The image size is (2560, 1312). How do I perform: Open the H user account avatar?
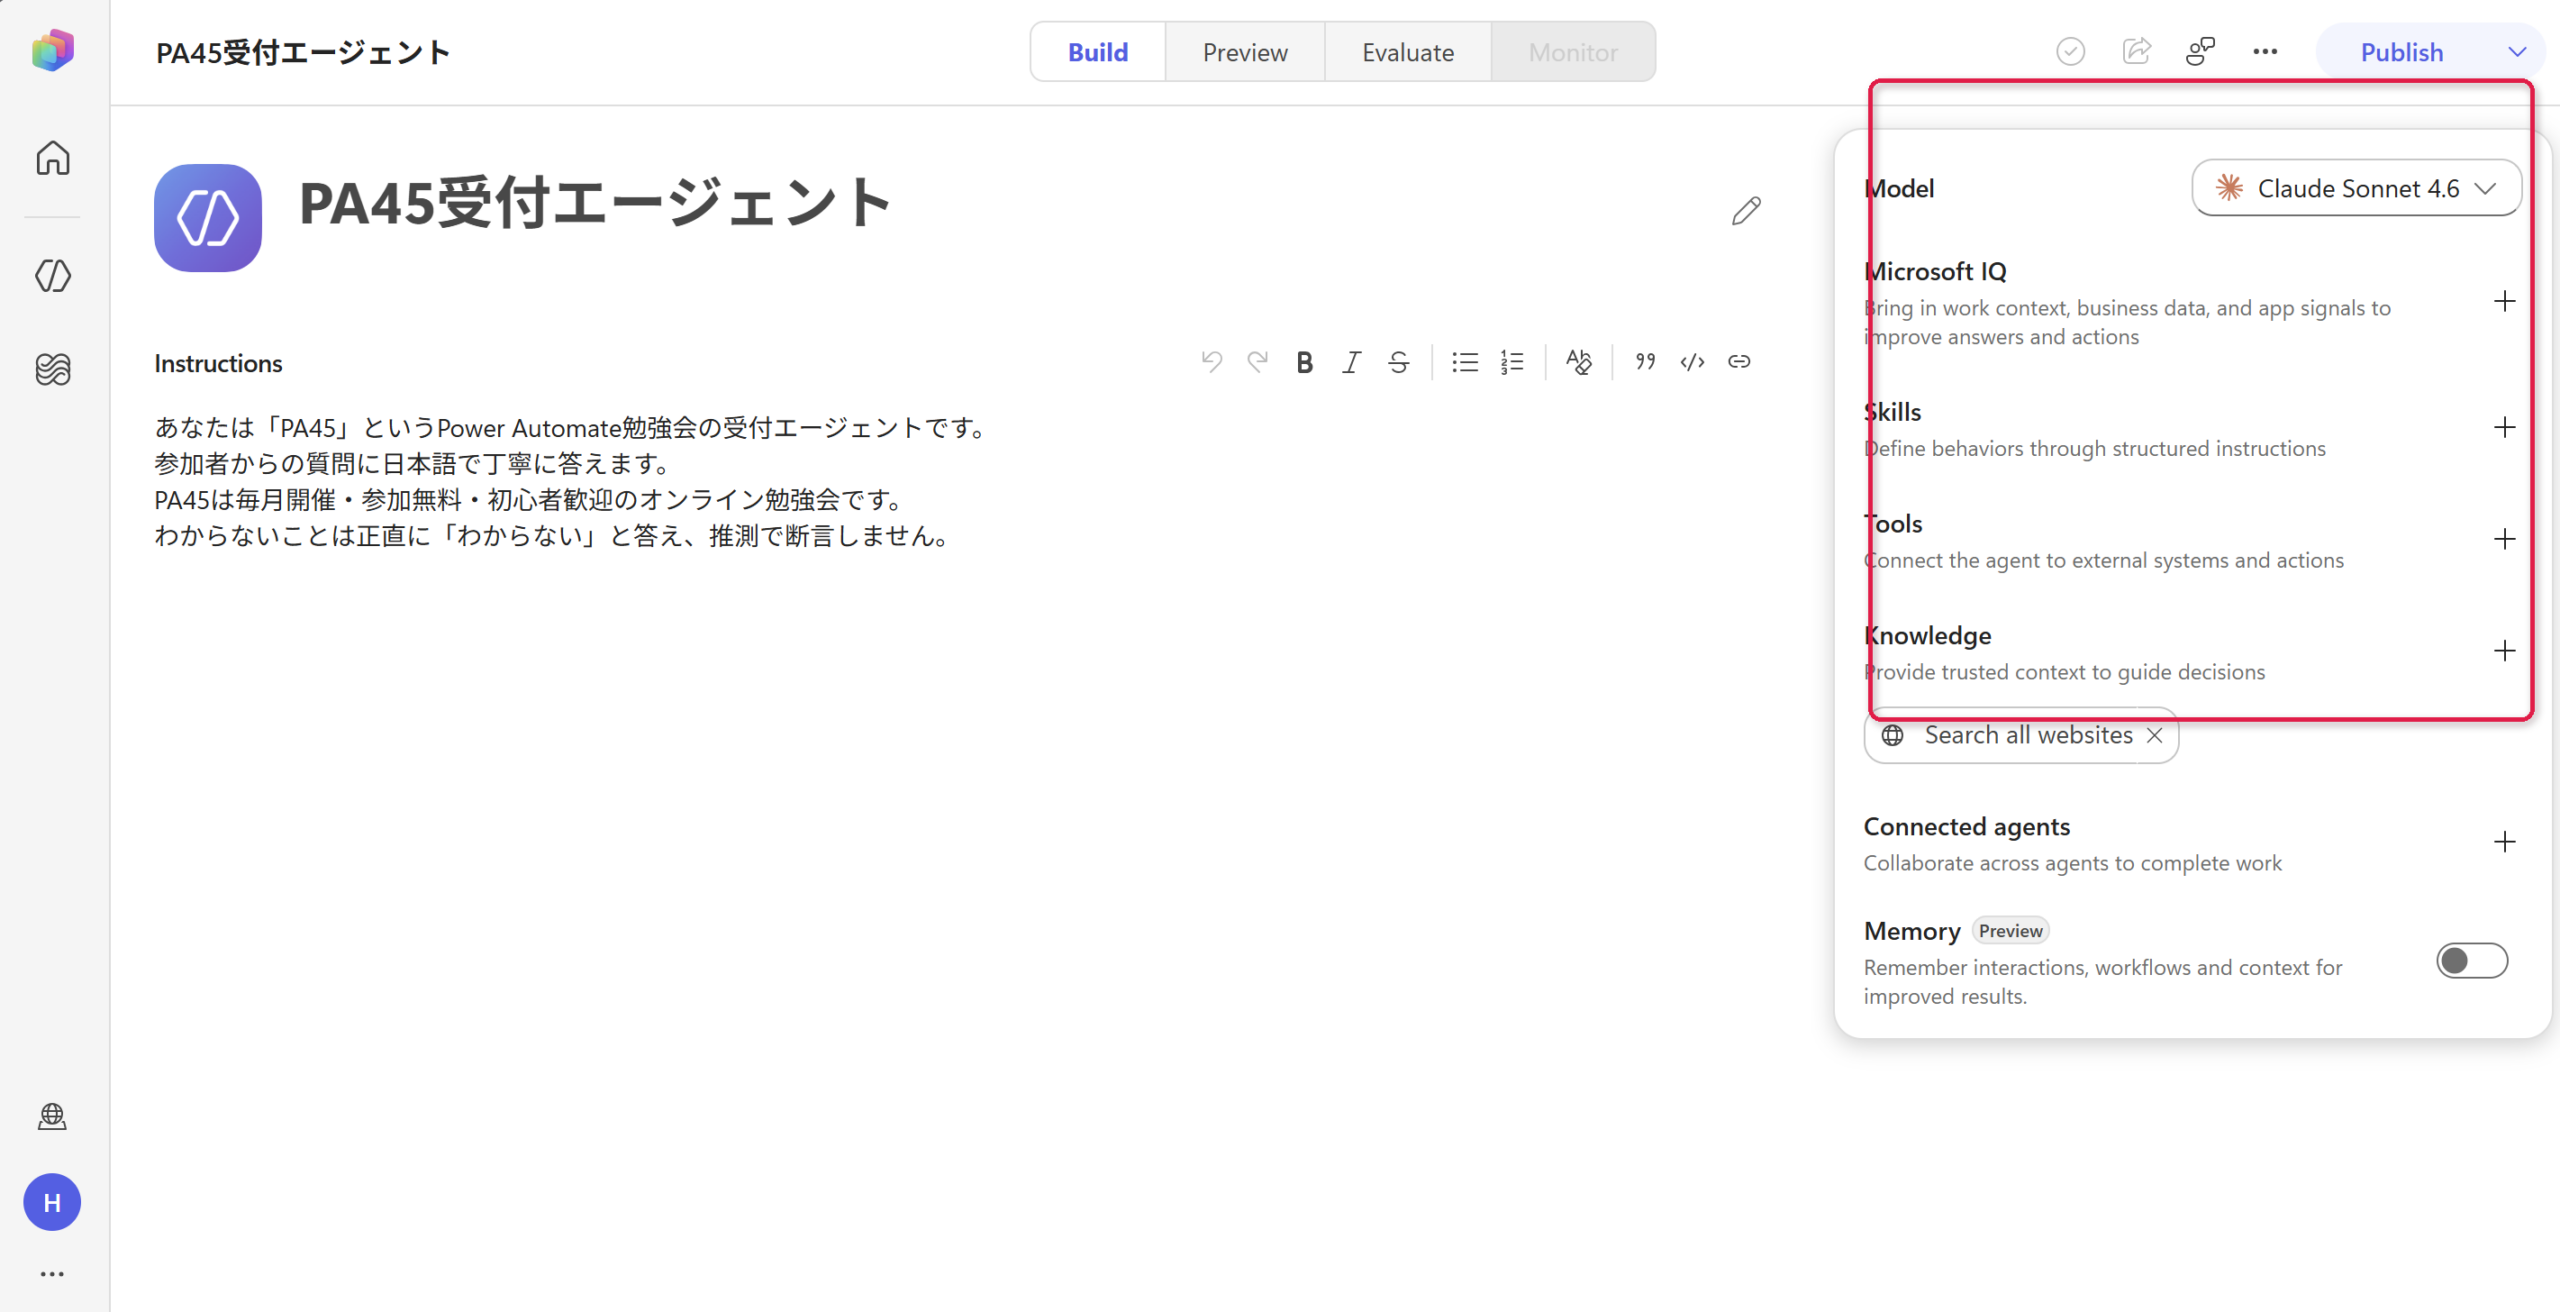tap(52, 1202)
